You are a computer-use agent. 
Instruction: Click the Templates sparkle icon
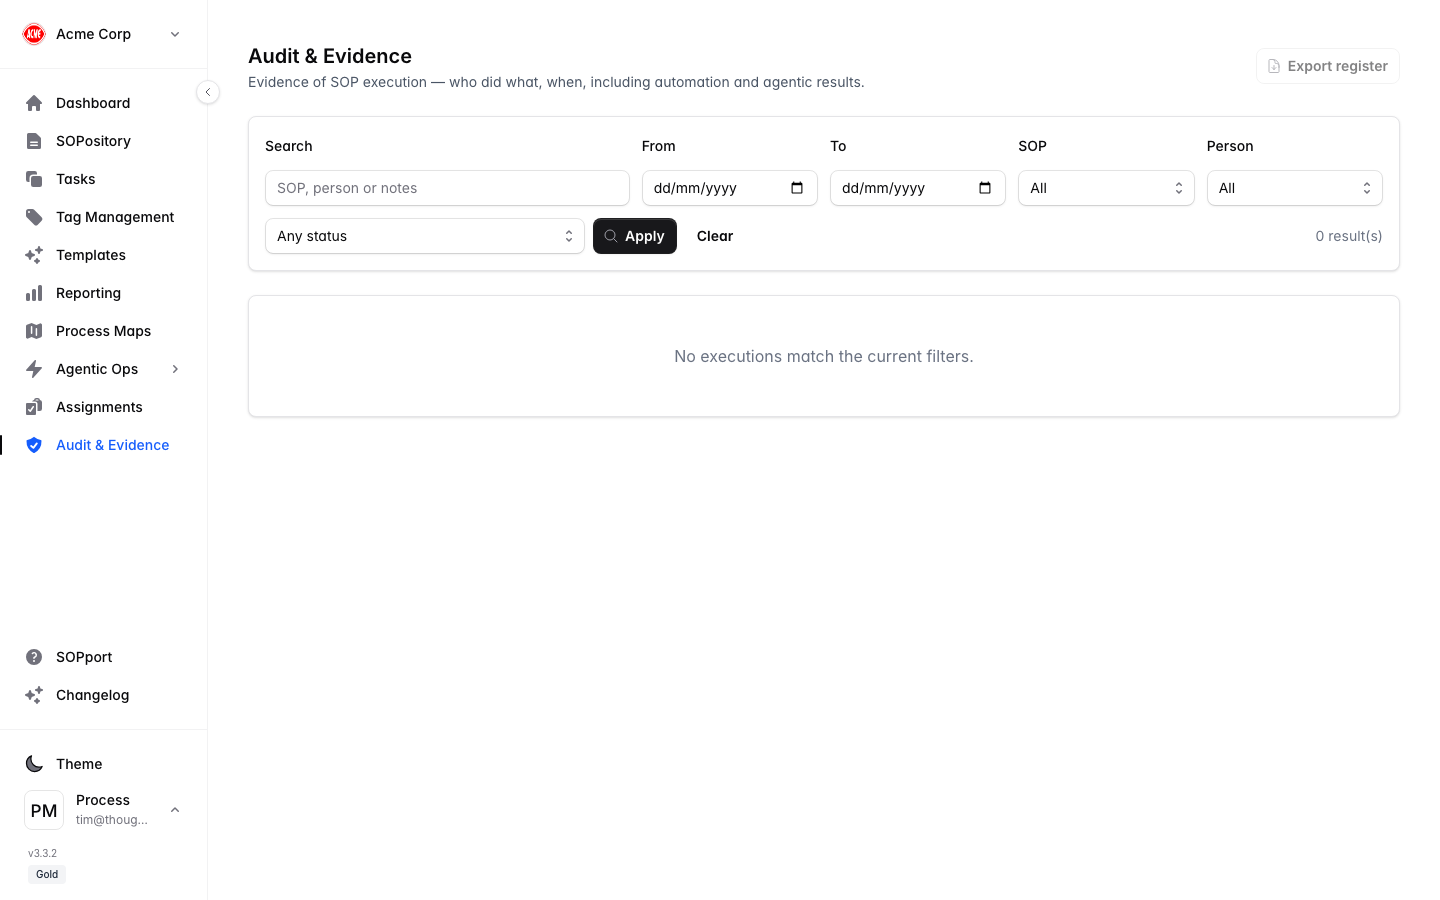point(34,255)
